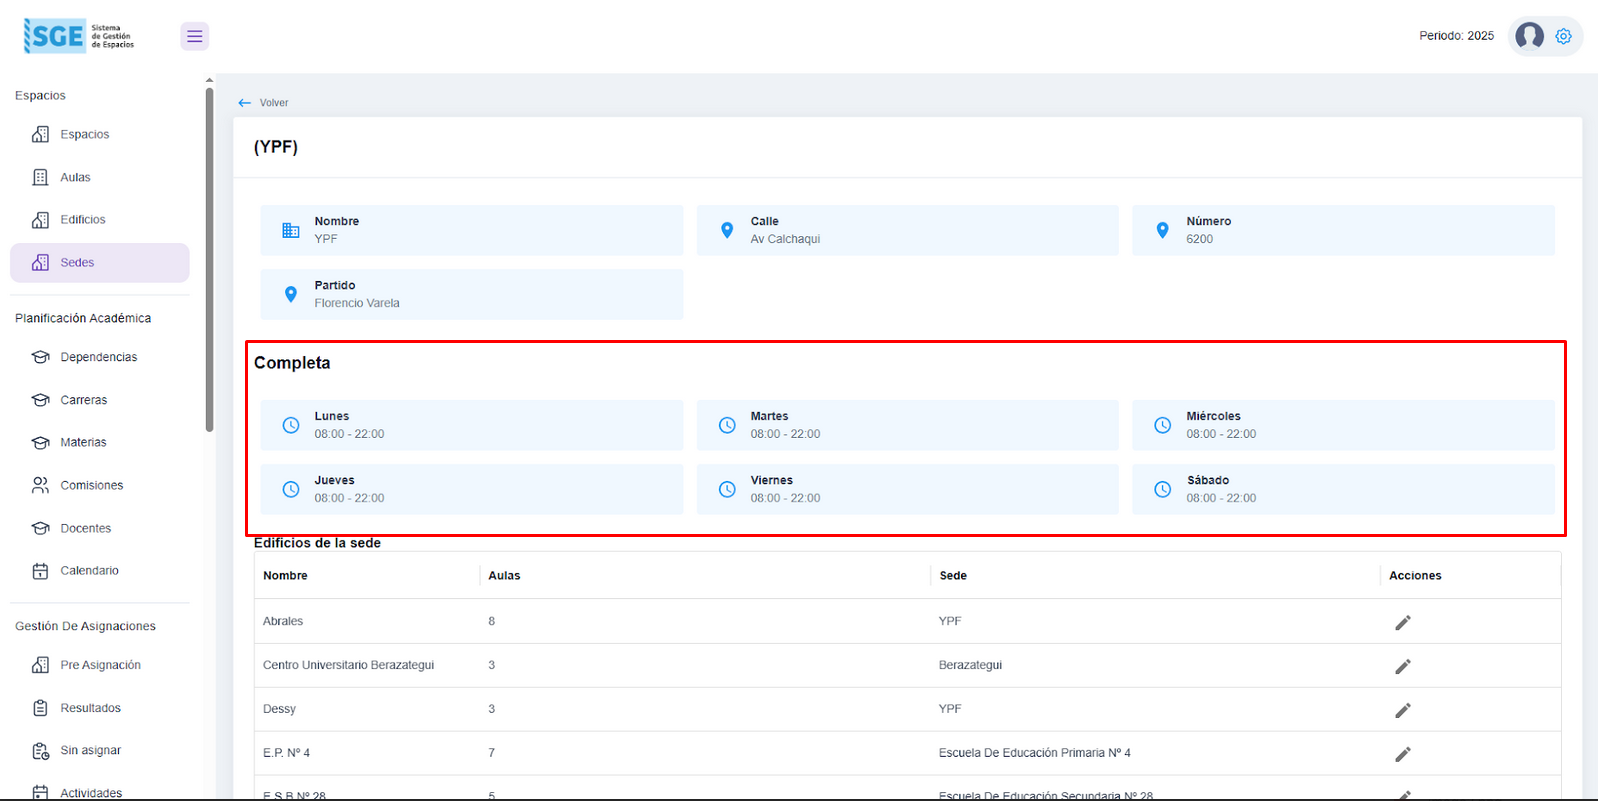Click the Carreras graduation cap icon
This screenshot has height=801, width=1598.
tap(40, 400)
